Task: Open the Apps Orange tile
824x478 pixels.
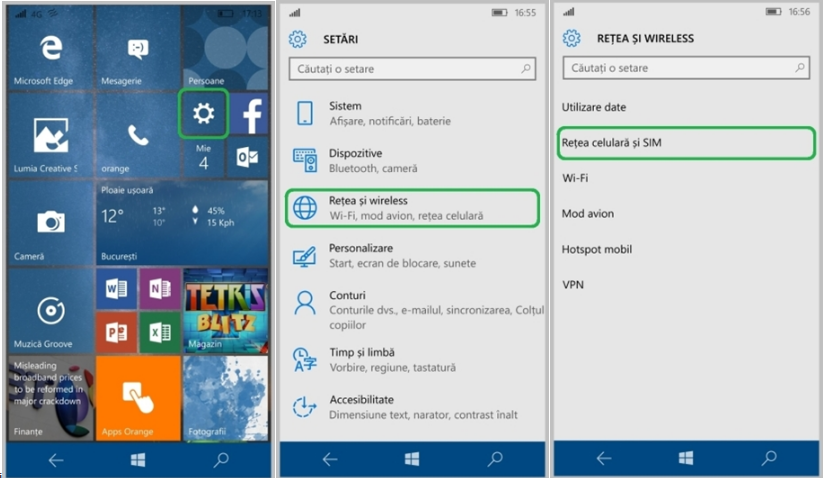Action: coord(138,398)
